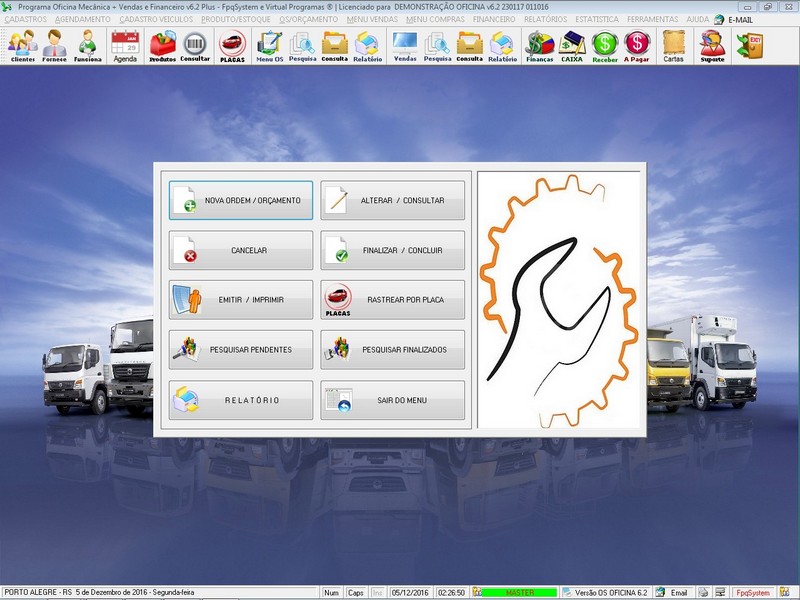This screenshot has width=800, height=600.
Task: Open the Funciona employees icon
Action: 87,46
